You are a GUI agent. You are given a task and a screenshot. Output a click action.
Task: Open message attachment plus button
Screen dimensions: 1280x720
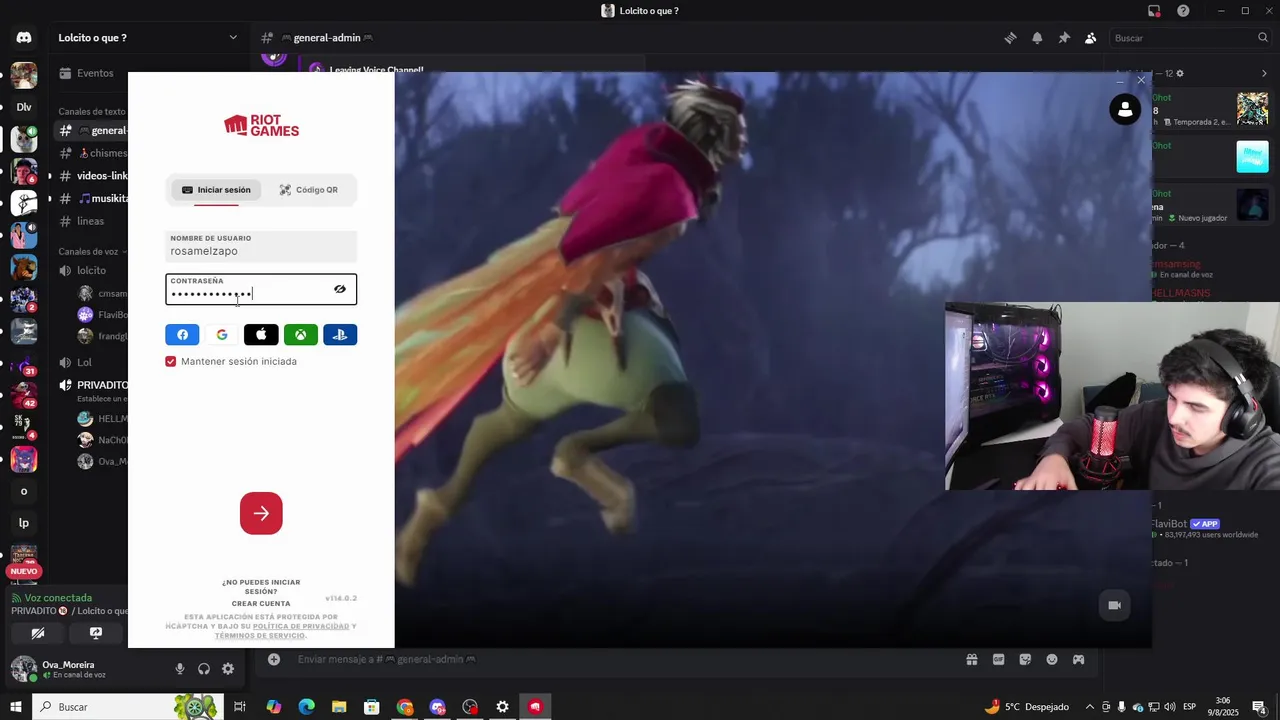274,659
